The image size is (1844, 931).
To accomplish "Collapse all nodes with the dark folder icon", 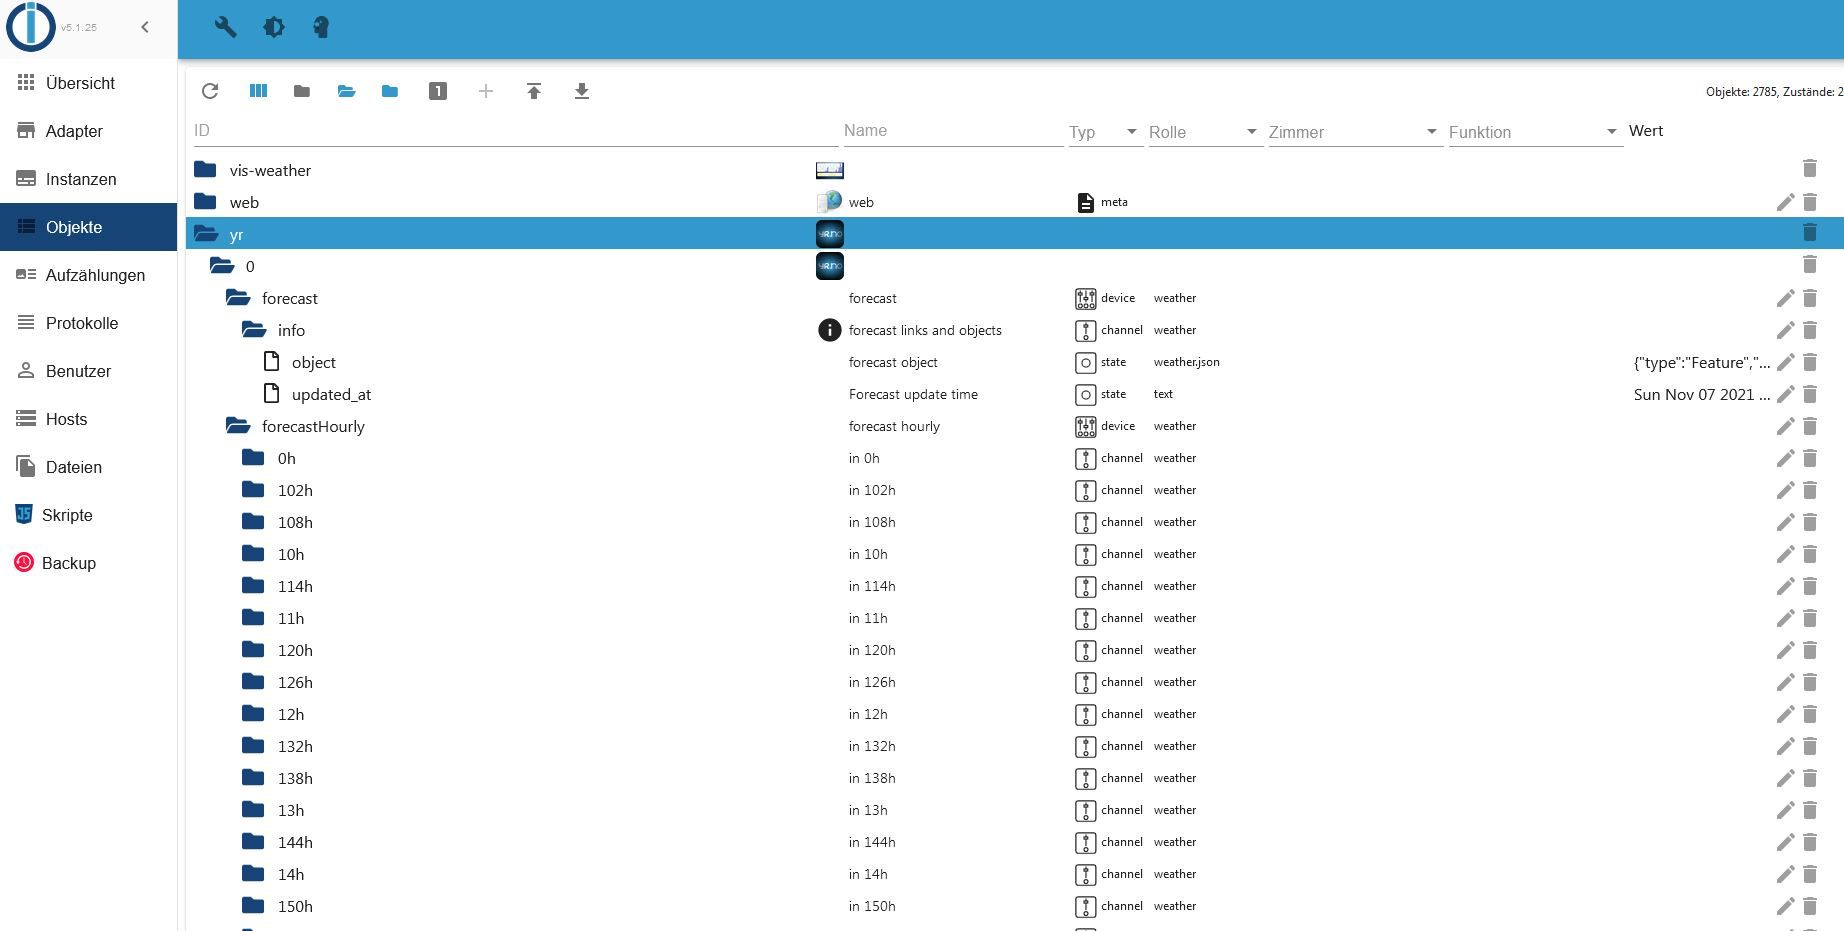I will [302, 91].
